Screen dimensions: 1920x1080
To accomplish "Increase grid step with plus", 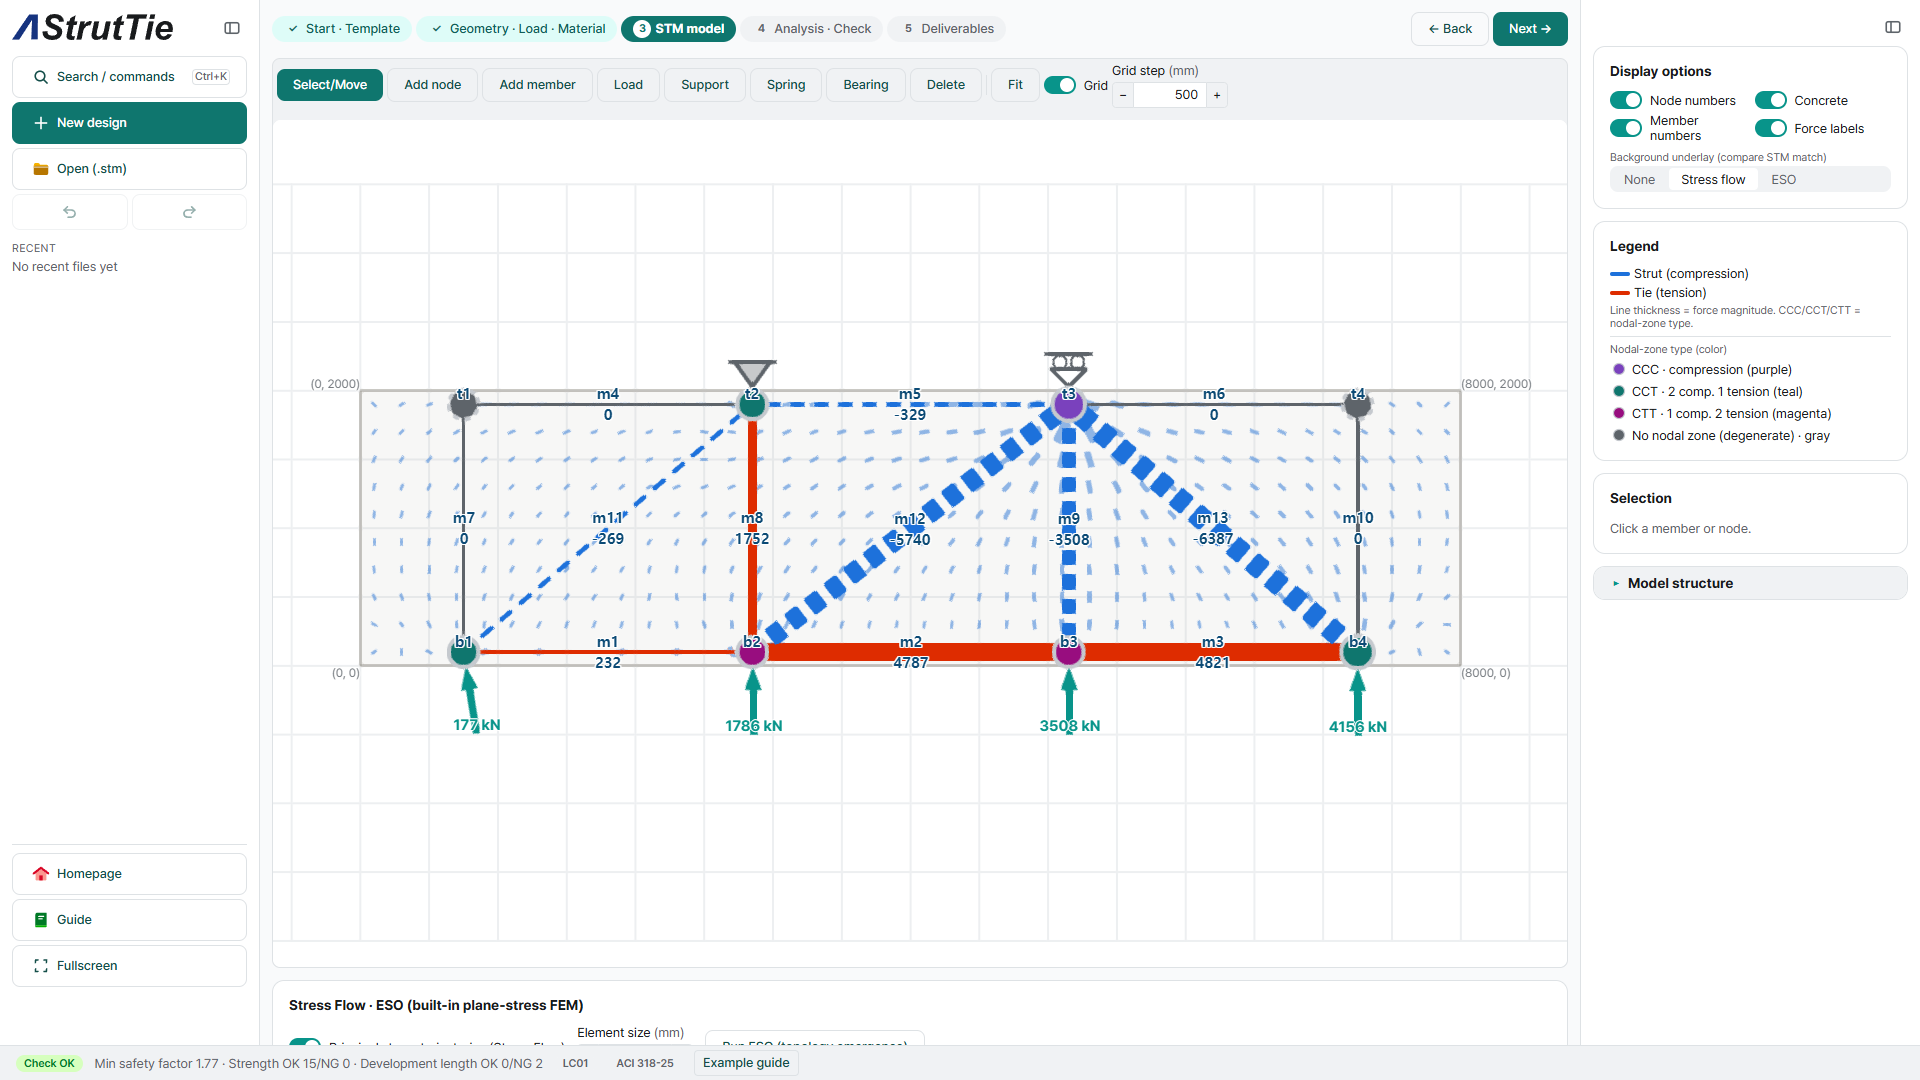I will (x=1217, y=95).
